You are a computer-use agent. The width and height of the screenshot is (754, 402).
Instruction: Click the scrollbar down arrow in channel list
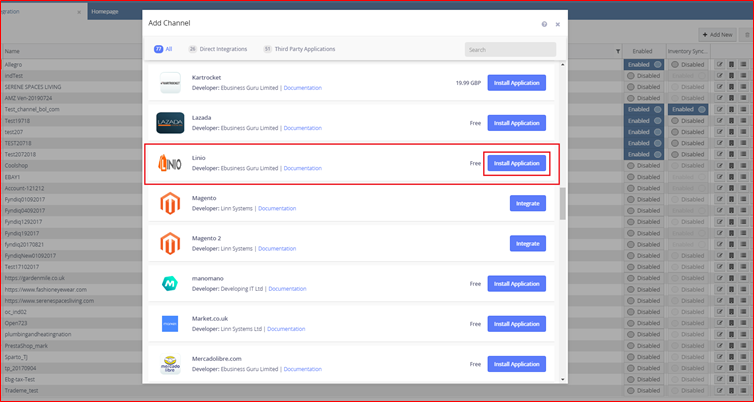click(563, 379)
